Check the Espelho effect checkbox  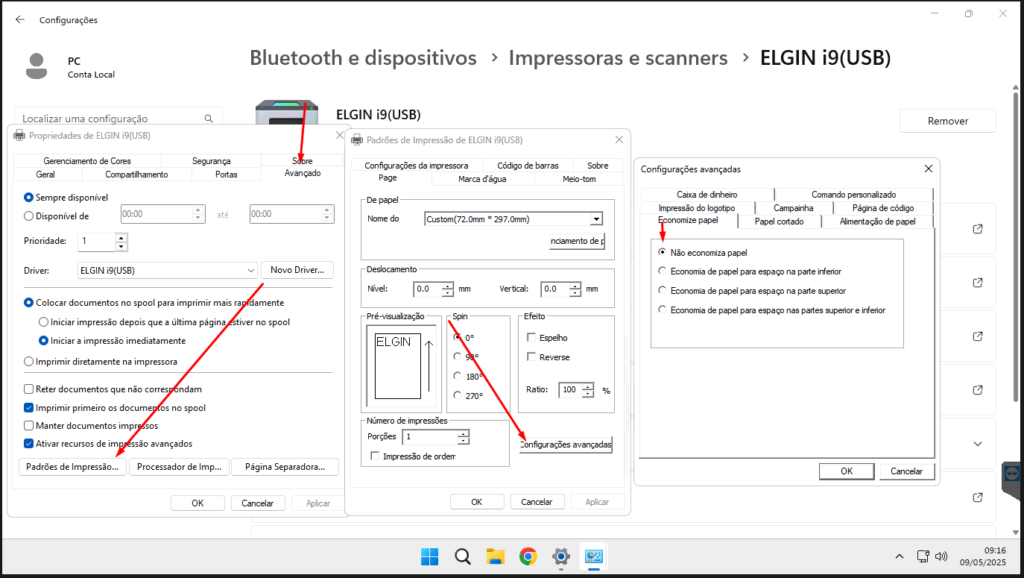(x=532, y=338)
